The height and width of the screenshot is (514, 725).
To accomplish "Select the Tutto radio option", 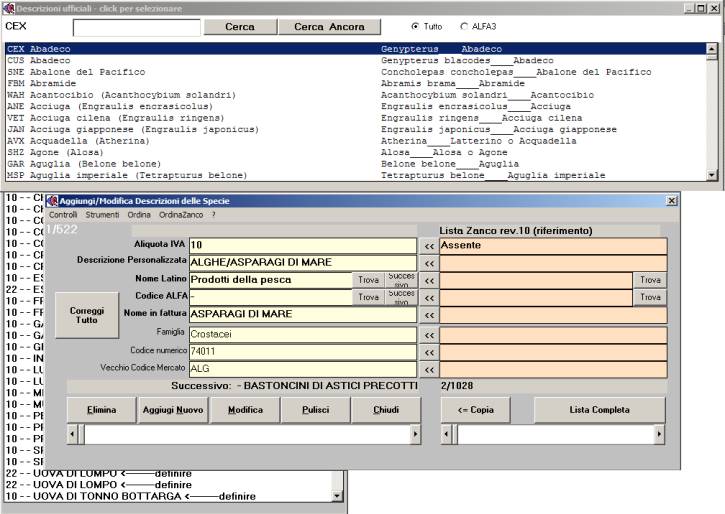I will pyautogui.click(x=416, y=27).
